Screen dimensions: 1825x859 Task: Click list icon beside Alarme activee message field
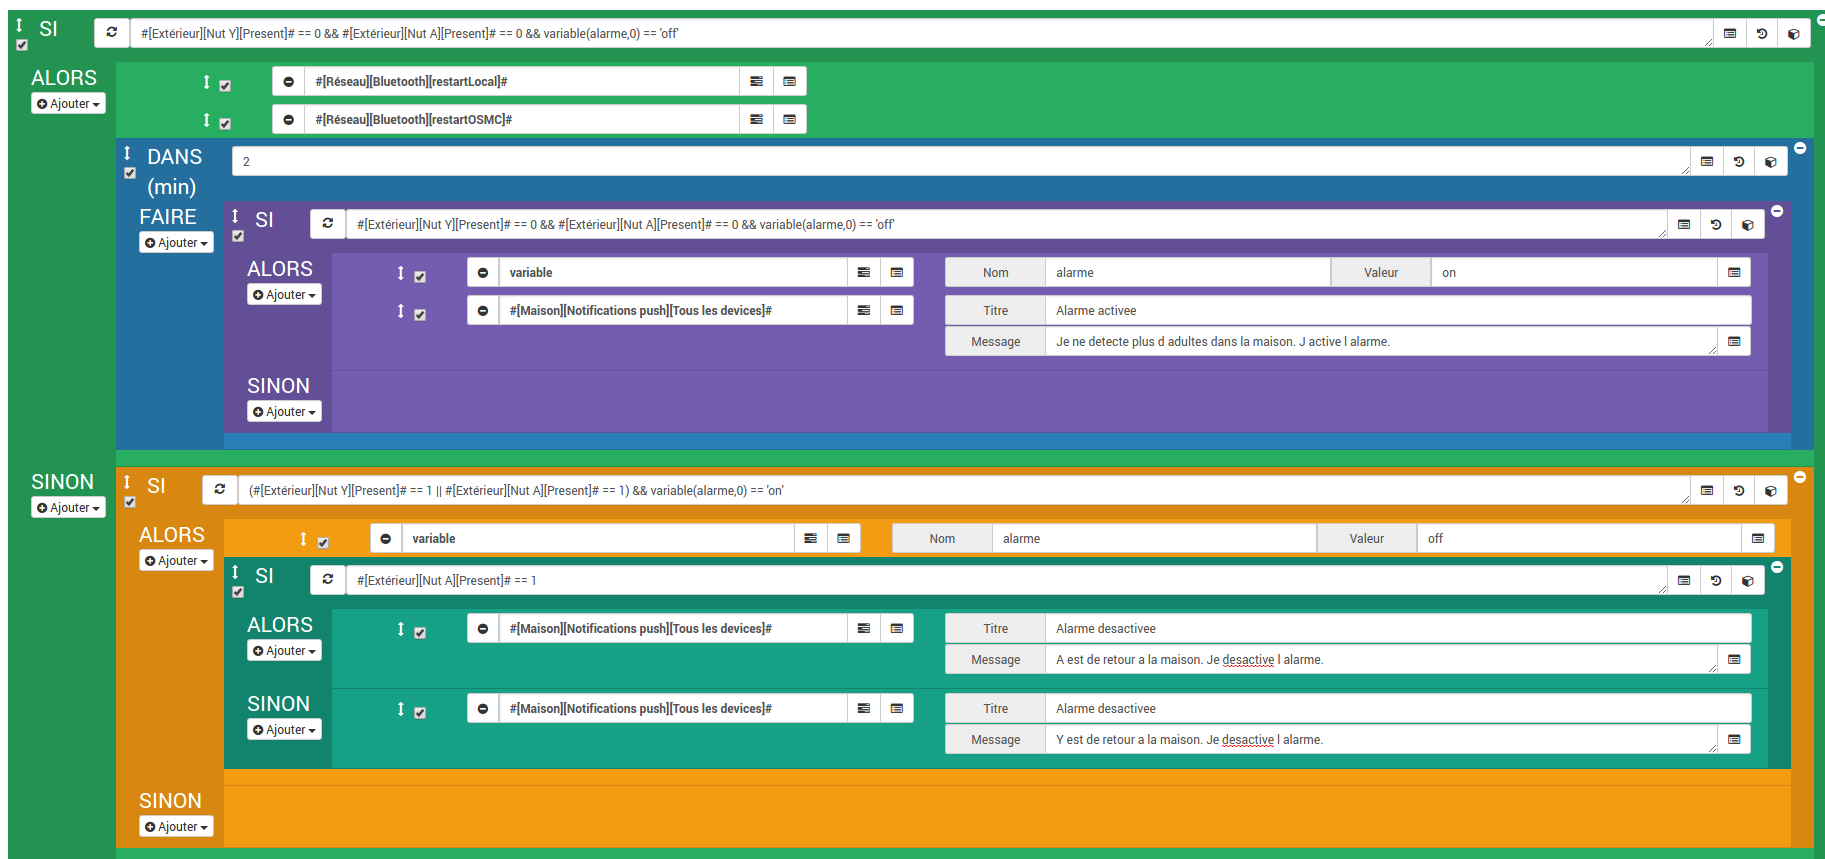(1734, 341)
